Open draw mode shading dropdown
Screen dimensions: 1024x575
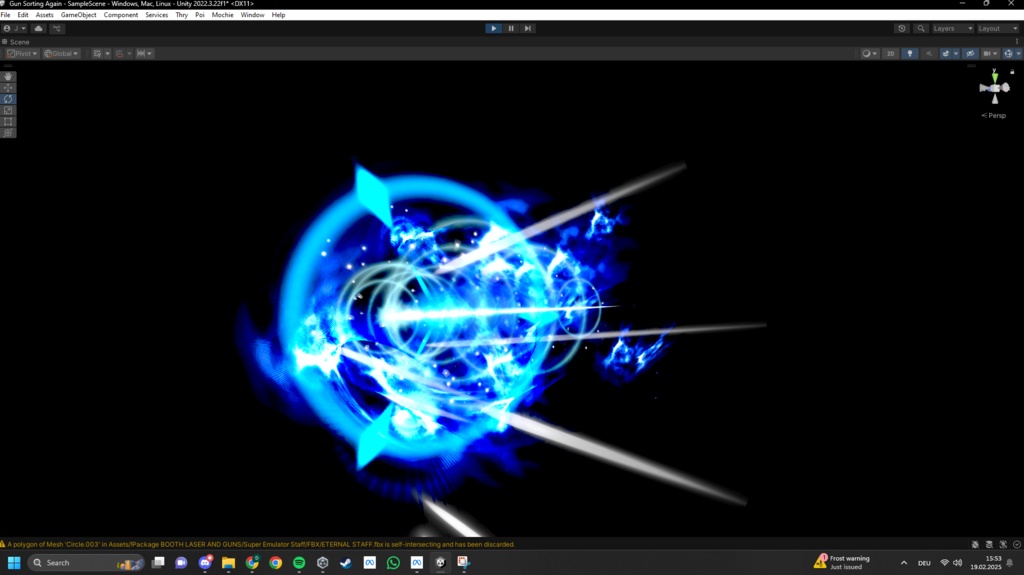(870, 54)
